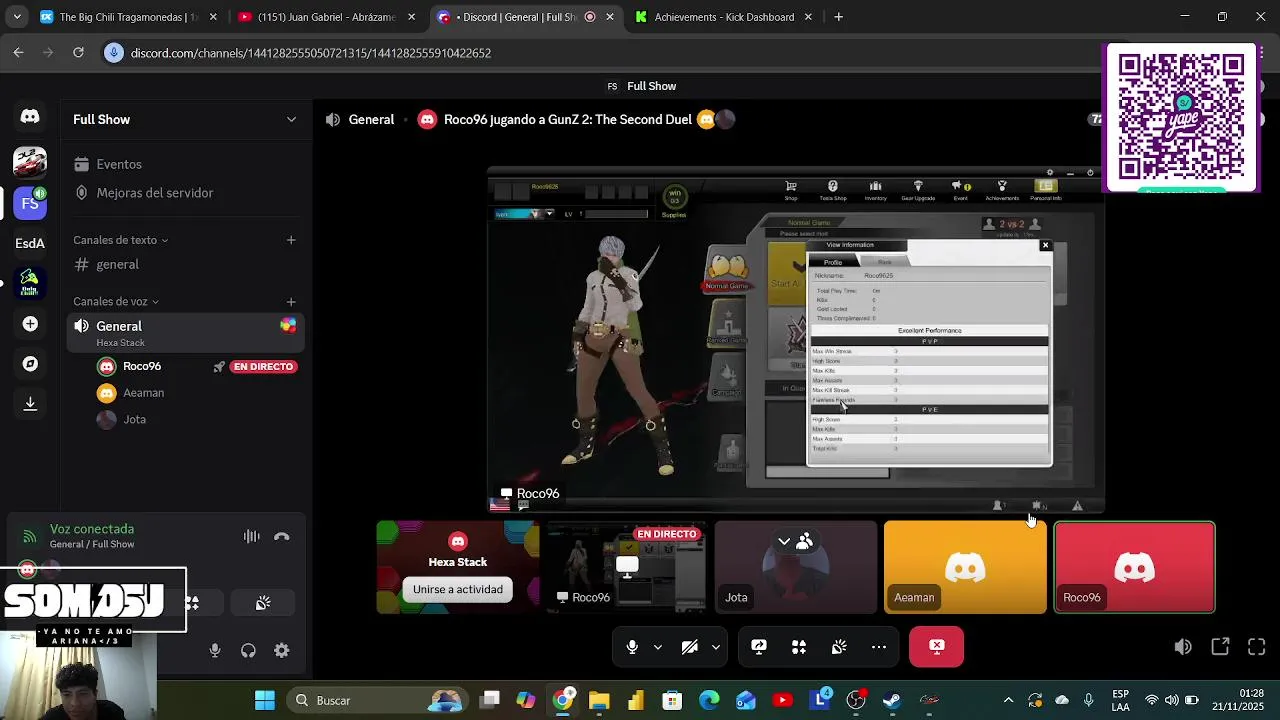
Task: Go back in browser history
Action: (18, 53)
